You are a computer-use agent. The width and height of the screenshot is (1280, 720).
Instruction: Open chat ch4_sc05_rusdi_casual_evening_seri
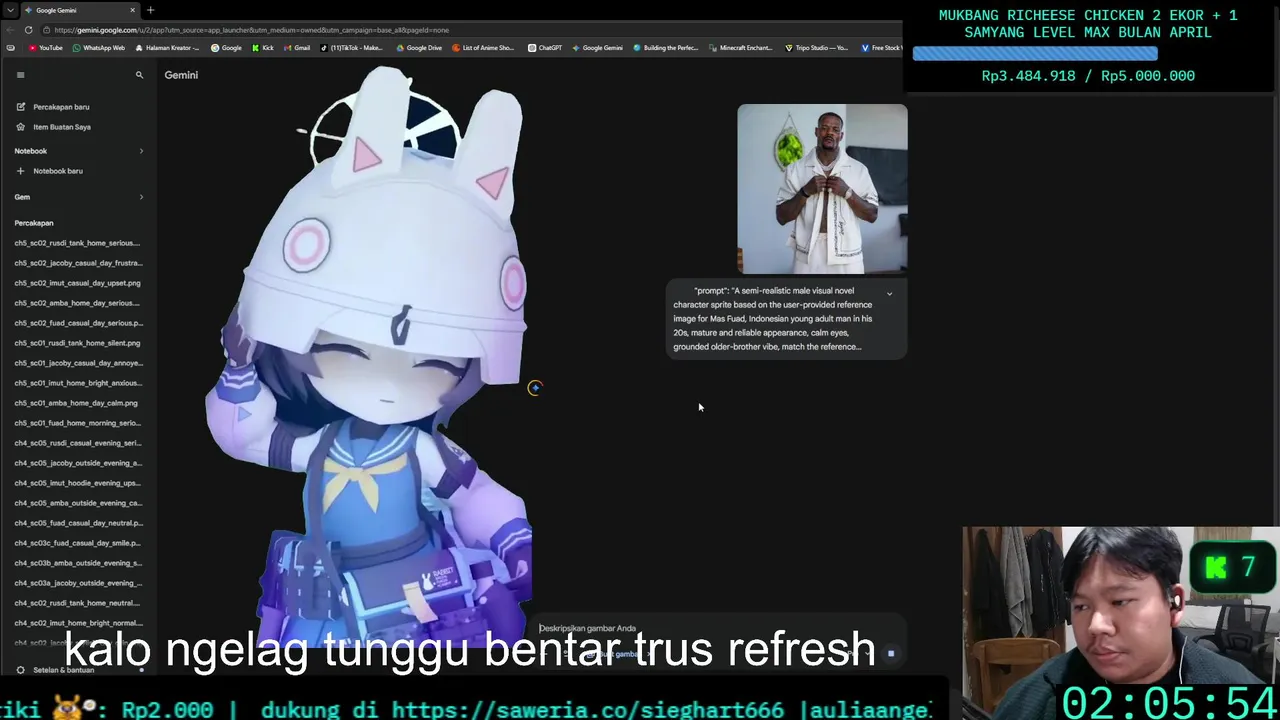click(x=77, y=443)
